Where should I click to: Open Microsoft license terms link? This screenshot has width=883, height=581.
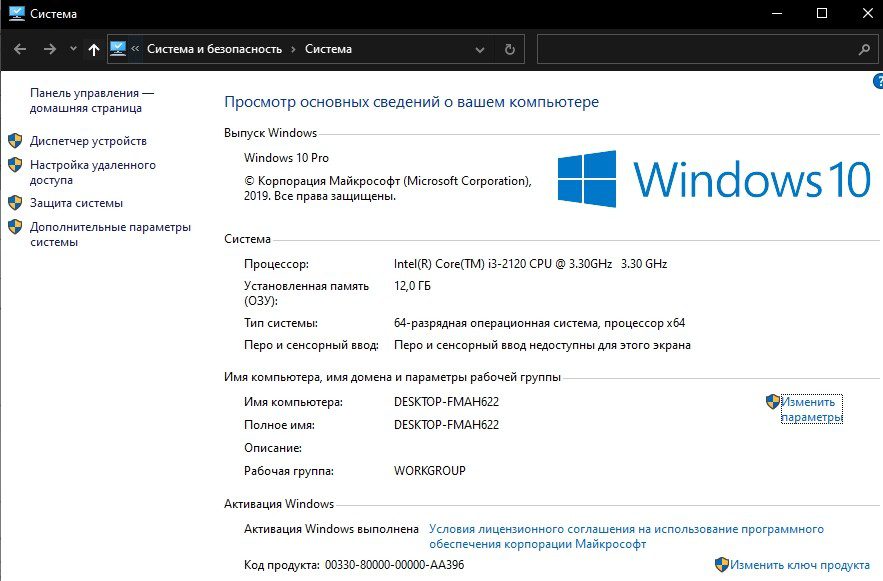click(626, 537)
